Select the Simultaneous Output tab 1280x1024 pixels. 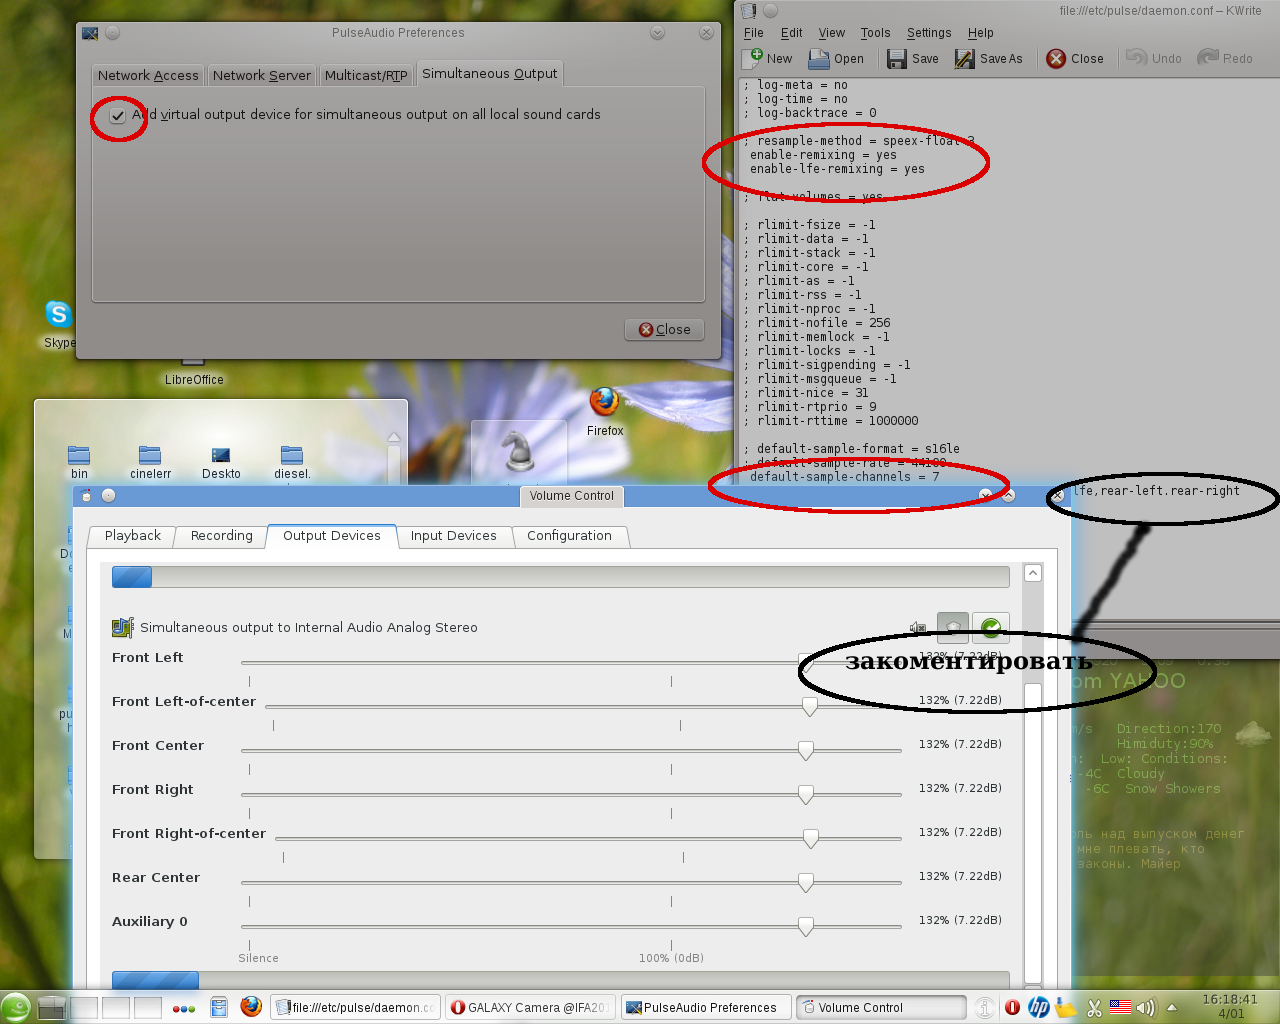click(x=490, y=73)
